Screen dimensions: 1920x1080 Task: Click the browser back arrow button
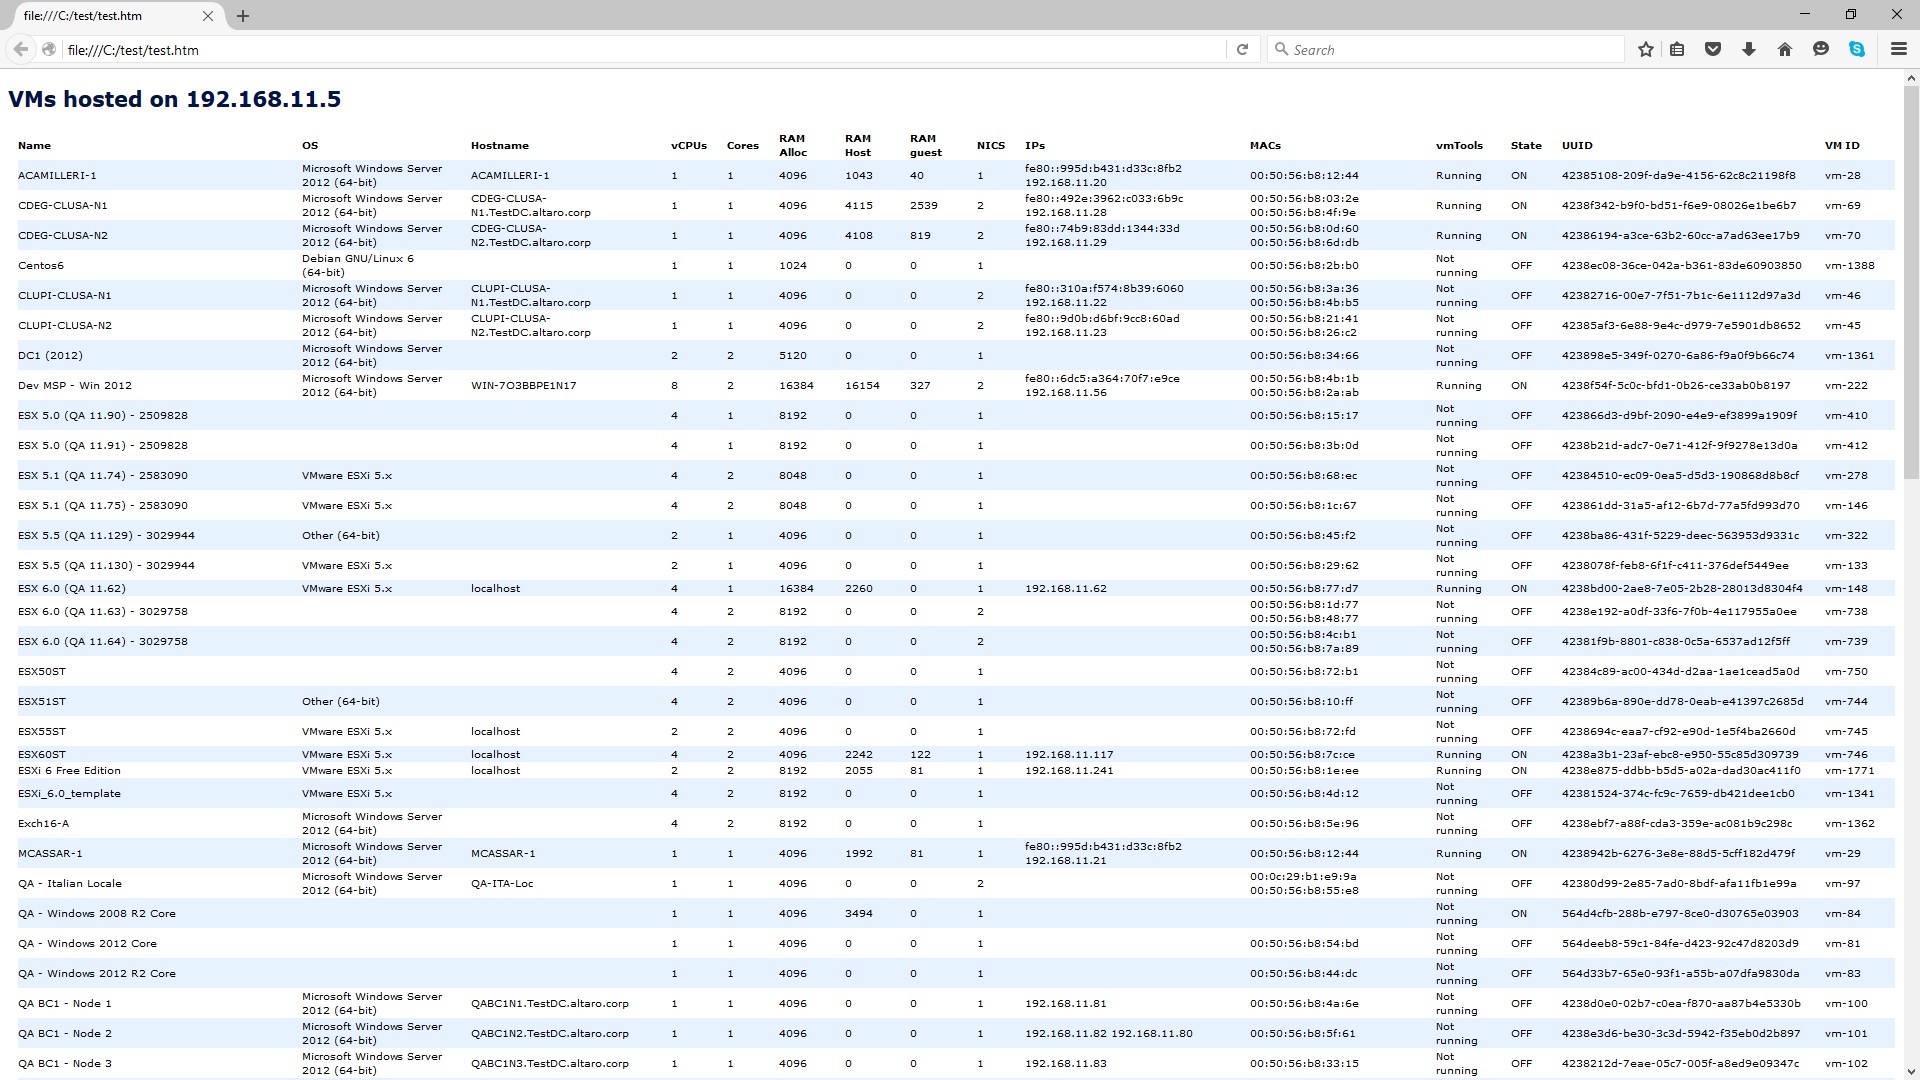coord(20,49)
